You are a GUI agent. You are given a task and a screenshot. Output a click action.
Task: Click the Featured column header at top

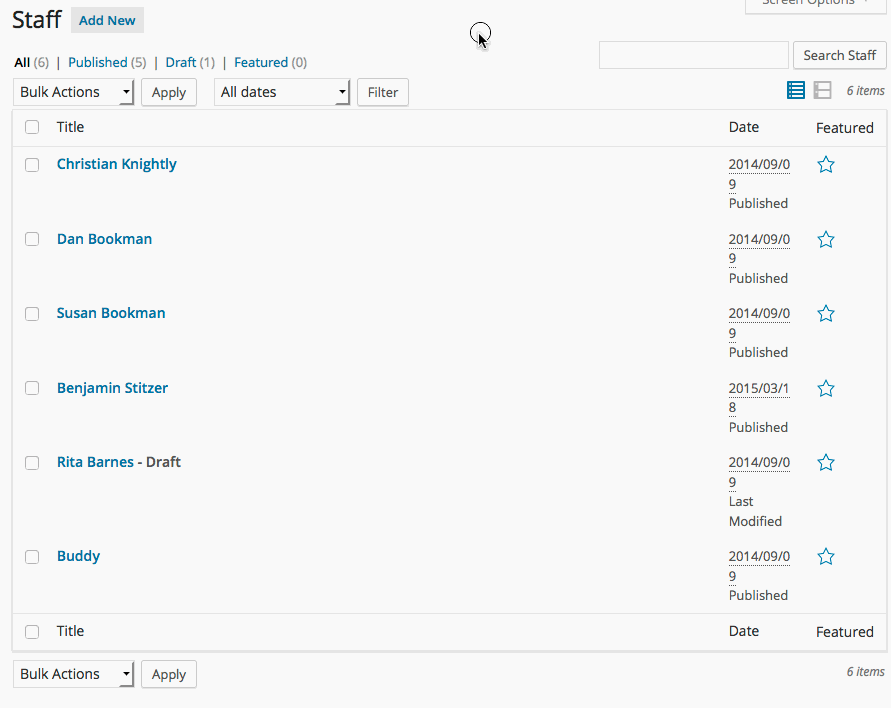[x=844, y=128]
